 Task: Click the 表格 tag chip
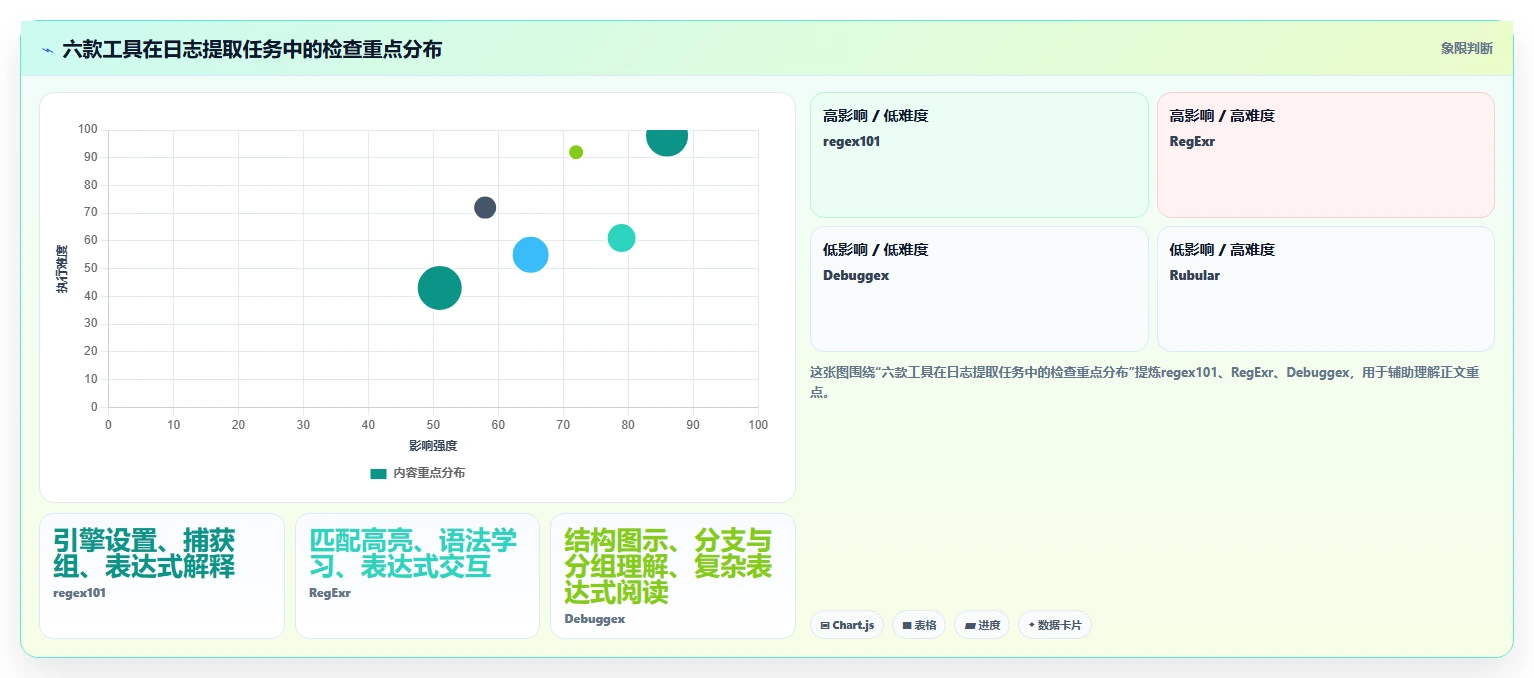[919, 625]
